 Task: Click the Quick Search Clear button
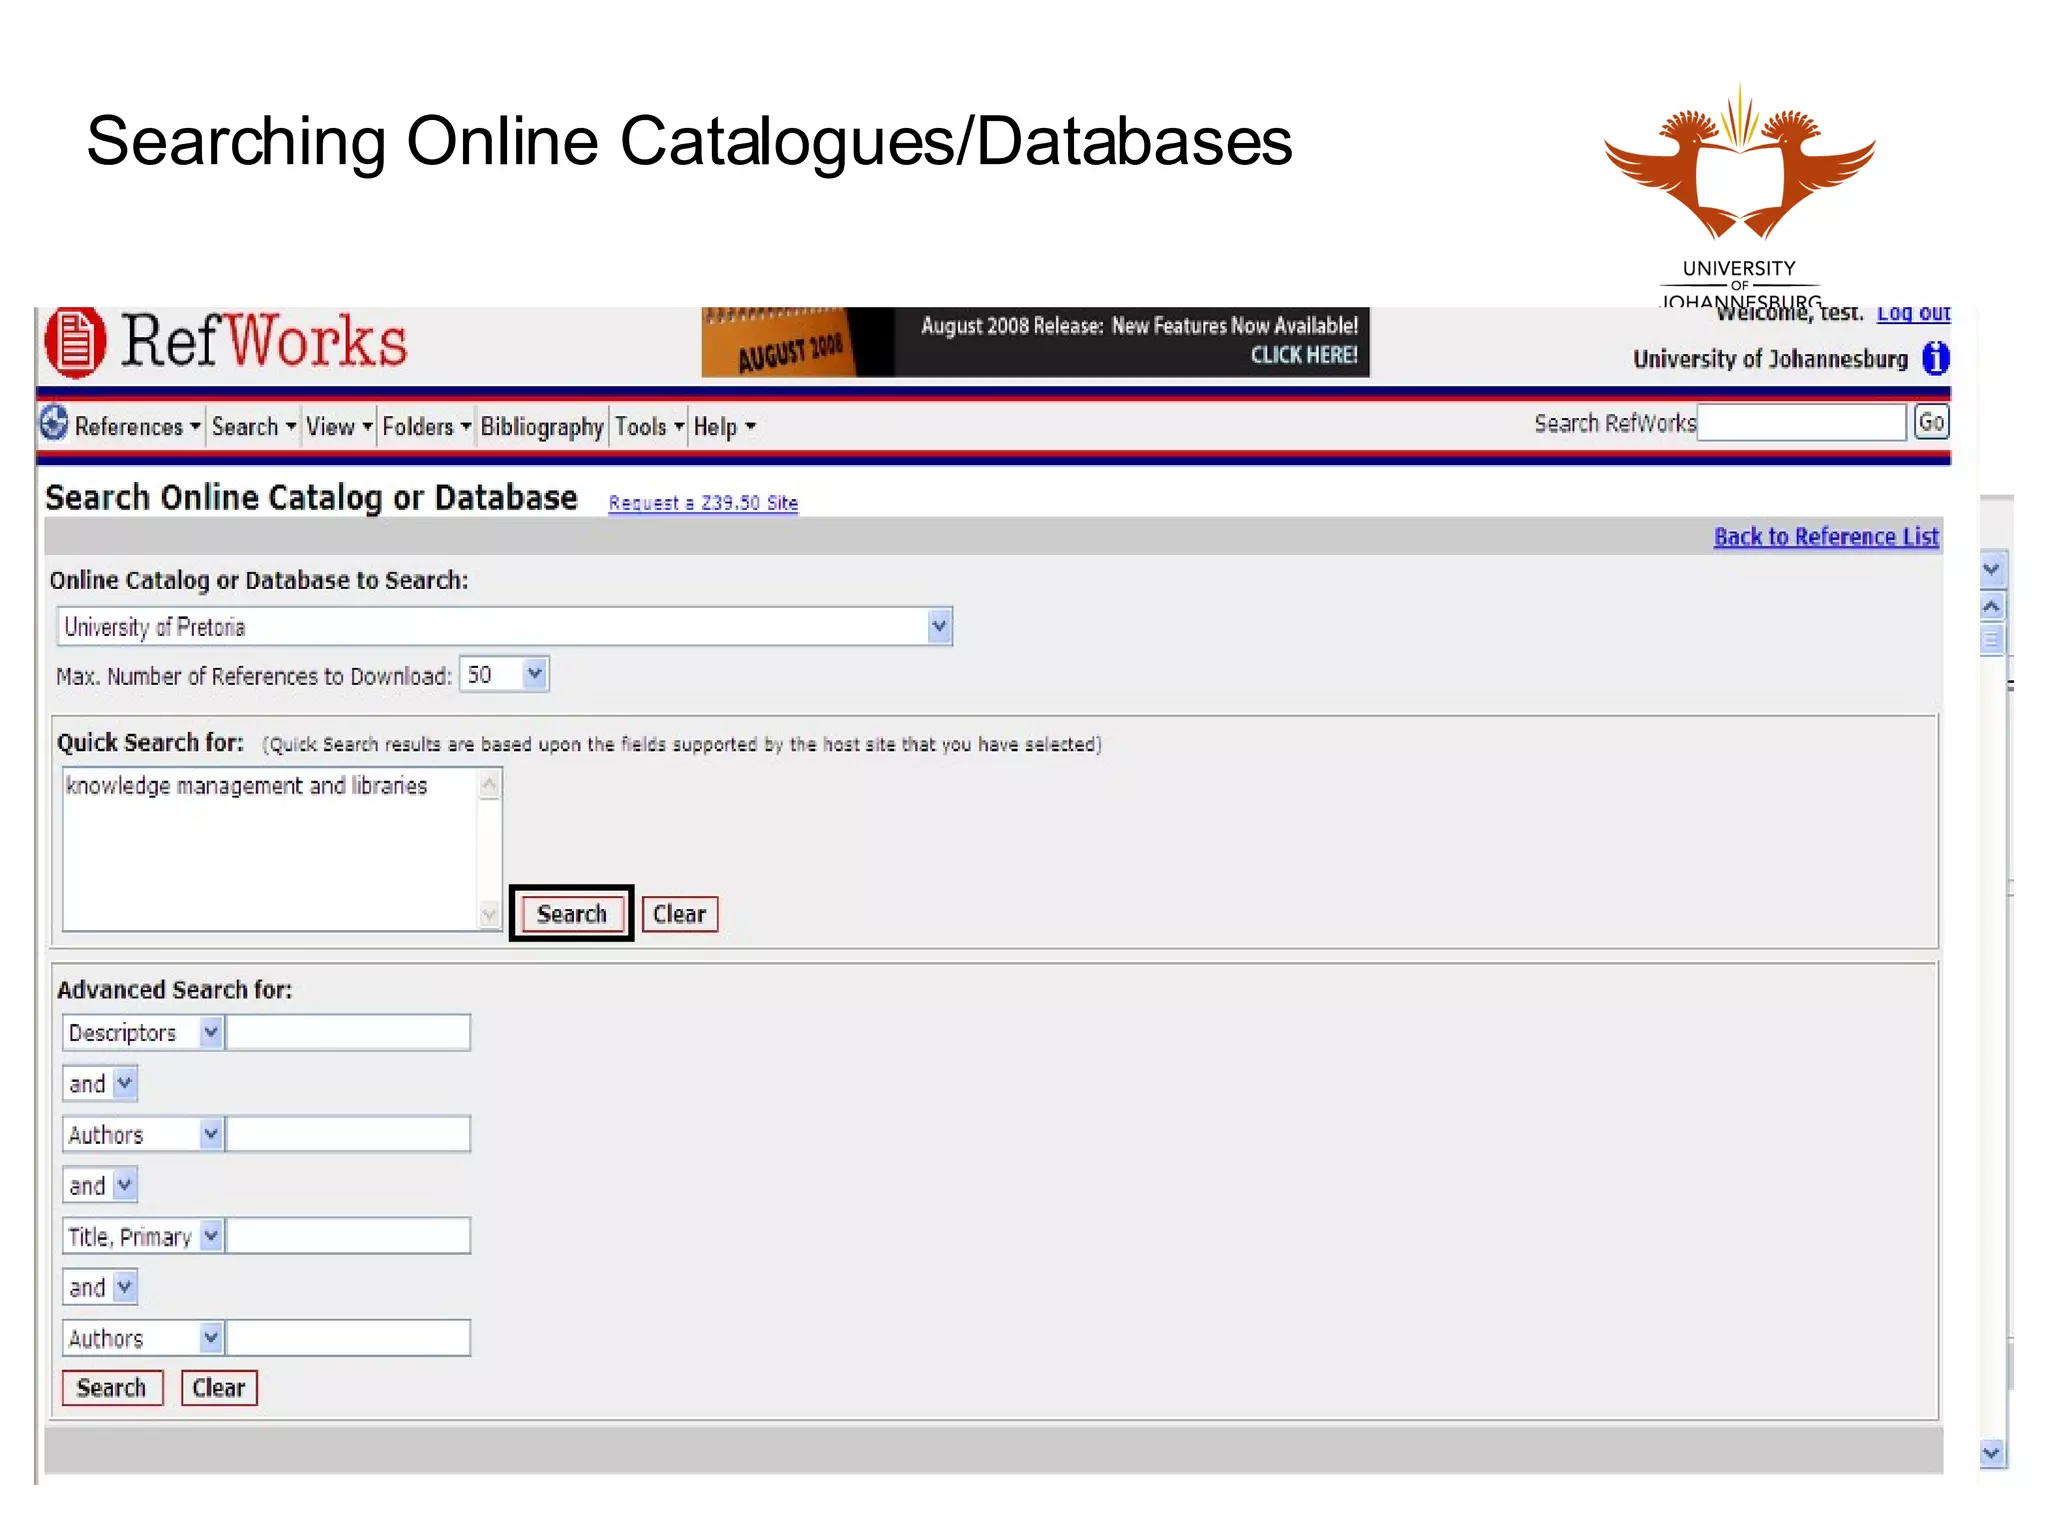tap(680, 914)
